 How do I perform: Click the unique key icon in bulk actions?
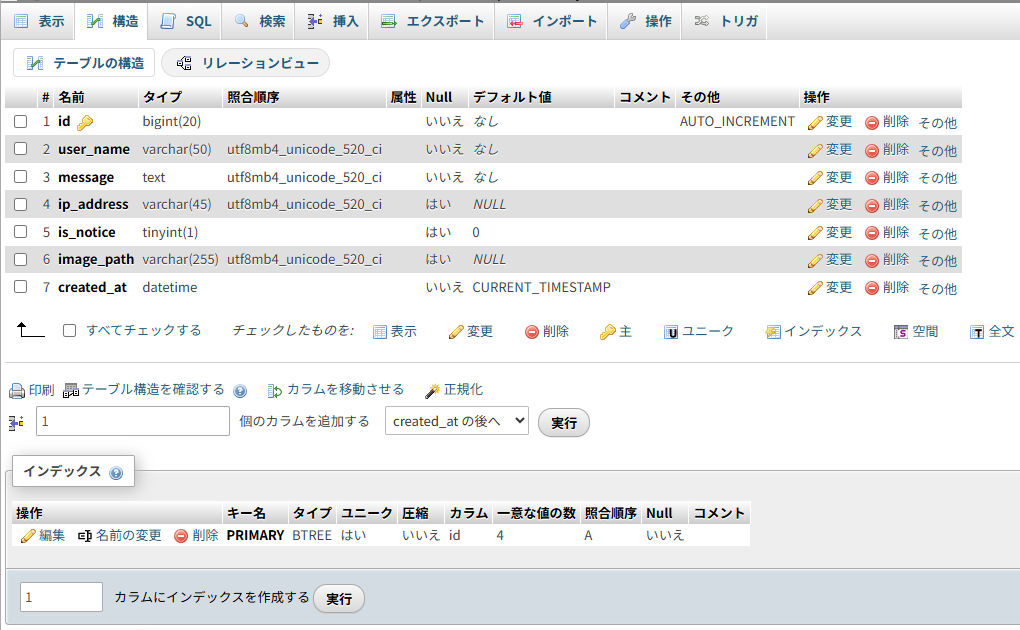(672, 332)
